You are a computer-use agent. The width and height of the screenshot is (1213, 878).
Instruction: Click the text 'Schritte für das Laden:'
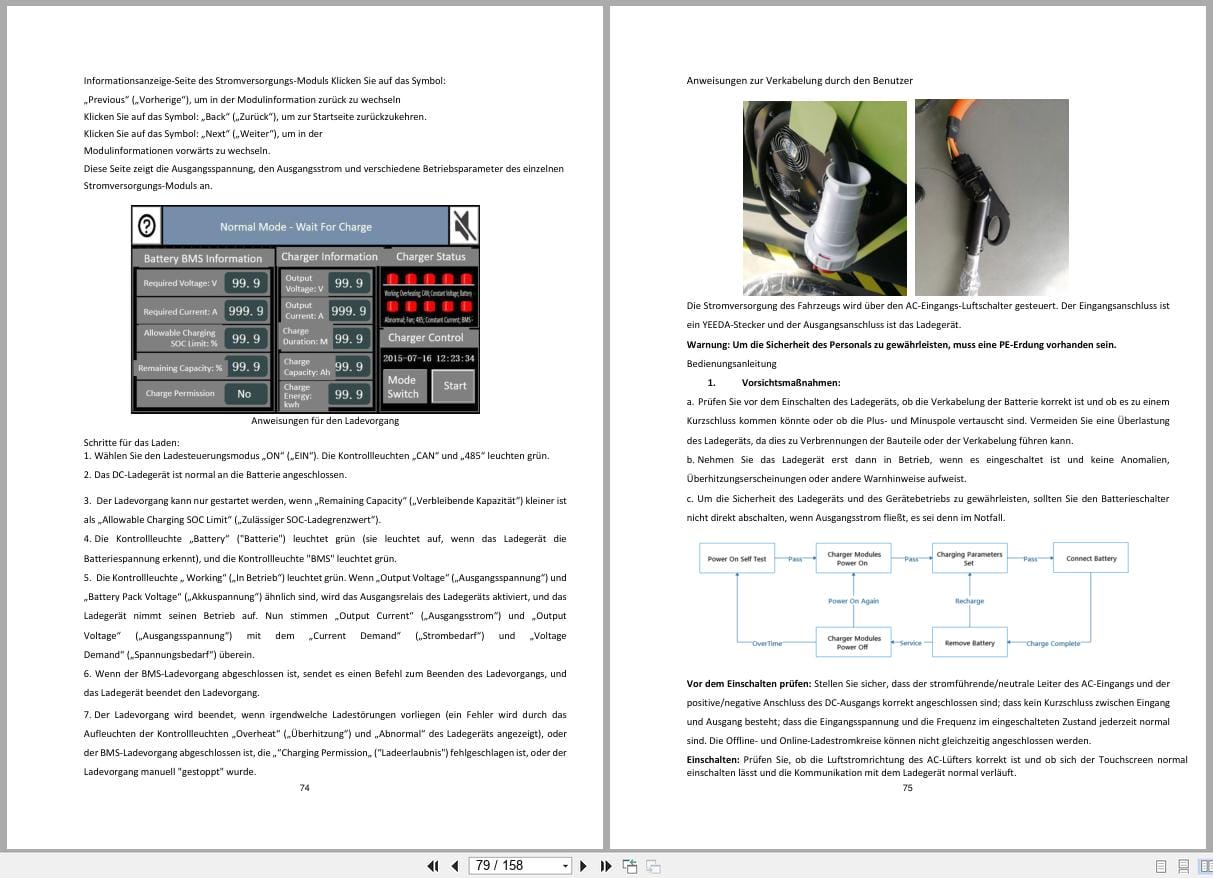tap(131, 442)
